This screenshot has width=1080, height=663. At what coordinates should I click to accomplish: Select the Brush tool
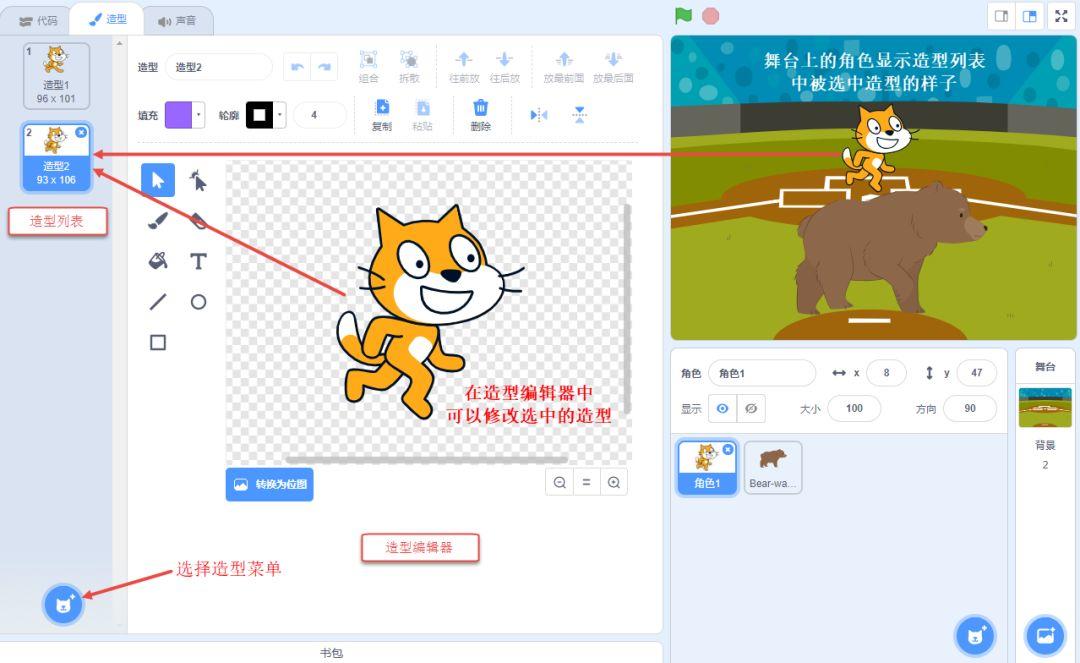point(158,220)
